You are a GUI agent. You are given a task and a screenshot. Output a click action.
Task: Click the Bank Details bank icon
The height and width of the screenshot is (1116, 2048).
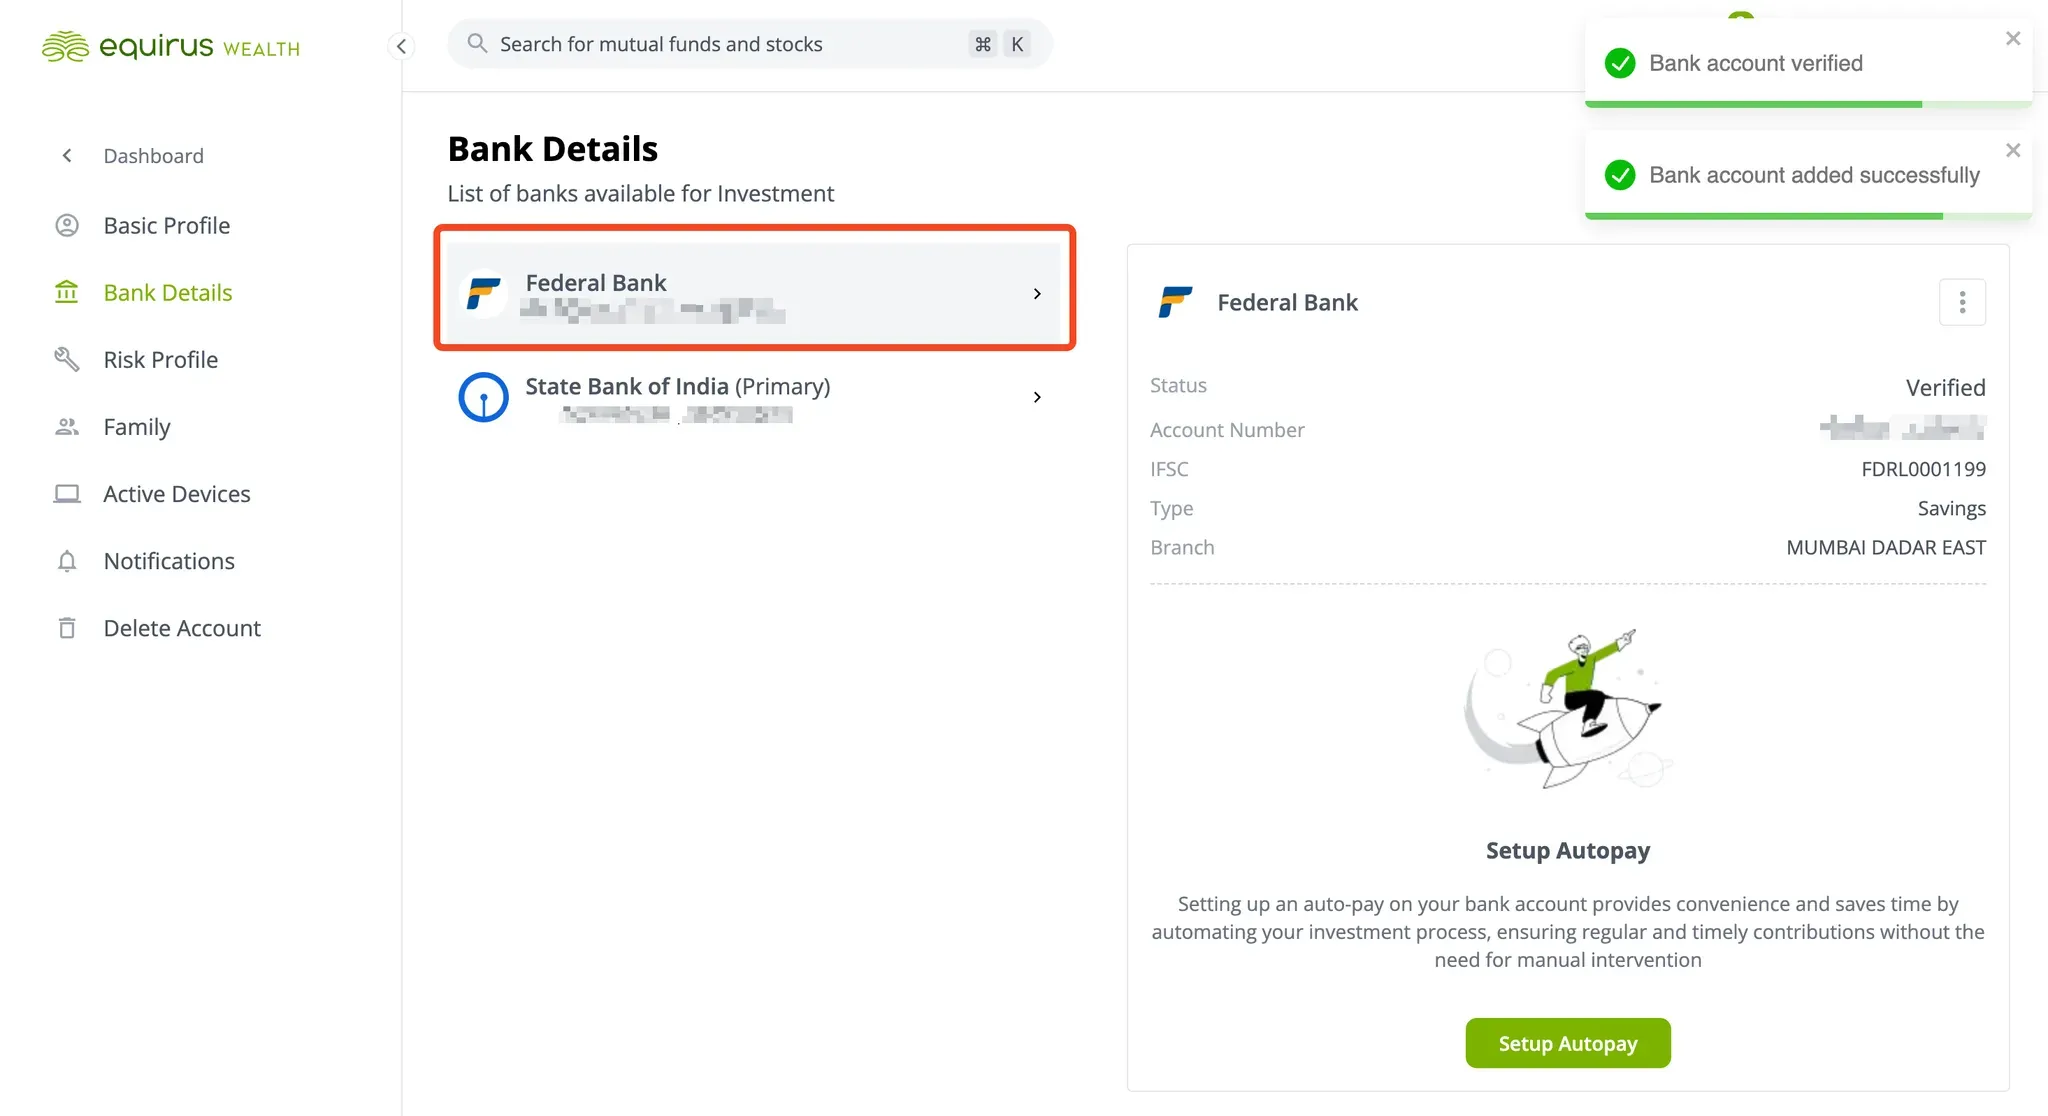coord(67,293)
